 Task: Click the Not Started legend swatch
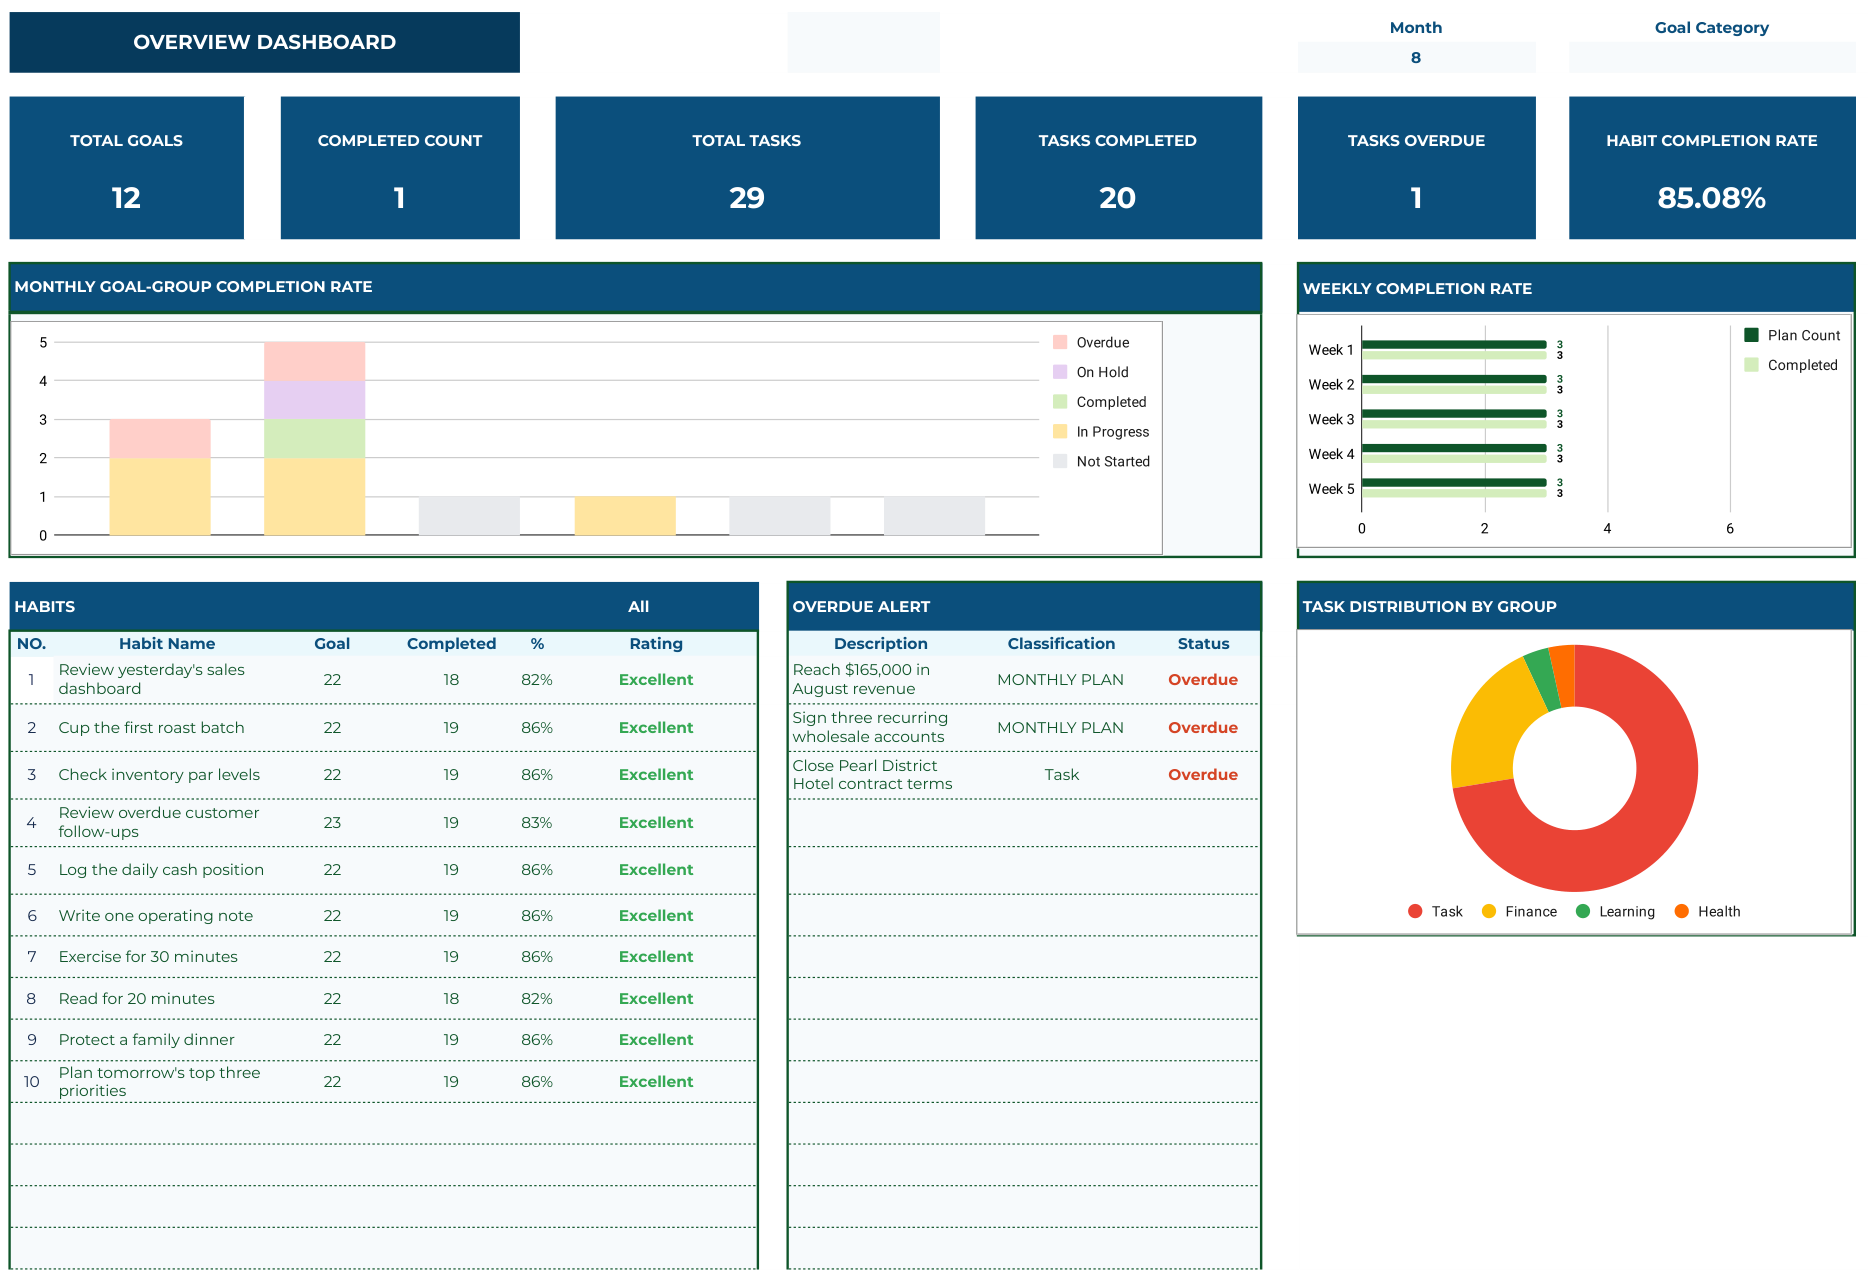1060,461
